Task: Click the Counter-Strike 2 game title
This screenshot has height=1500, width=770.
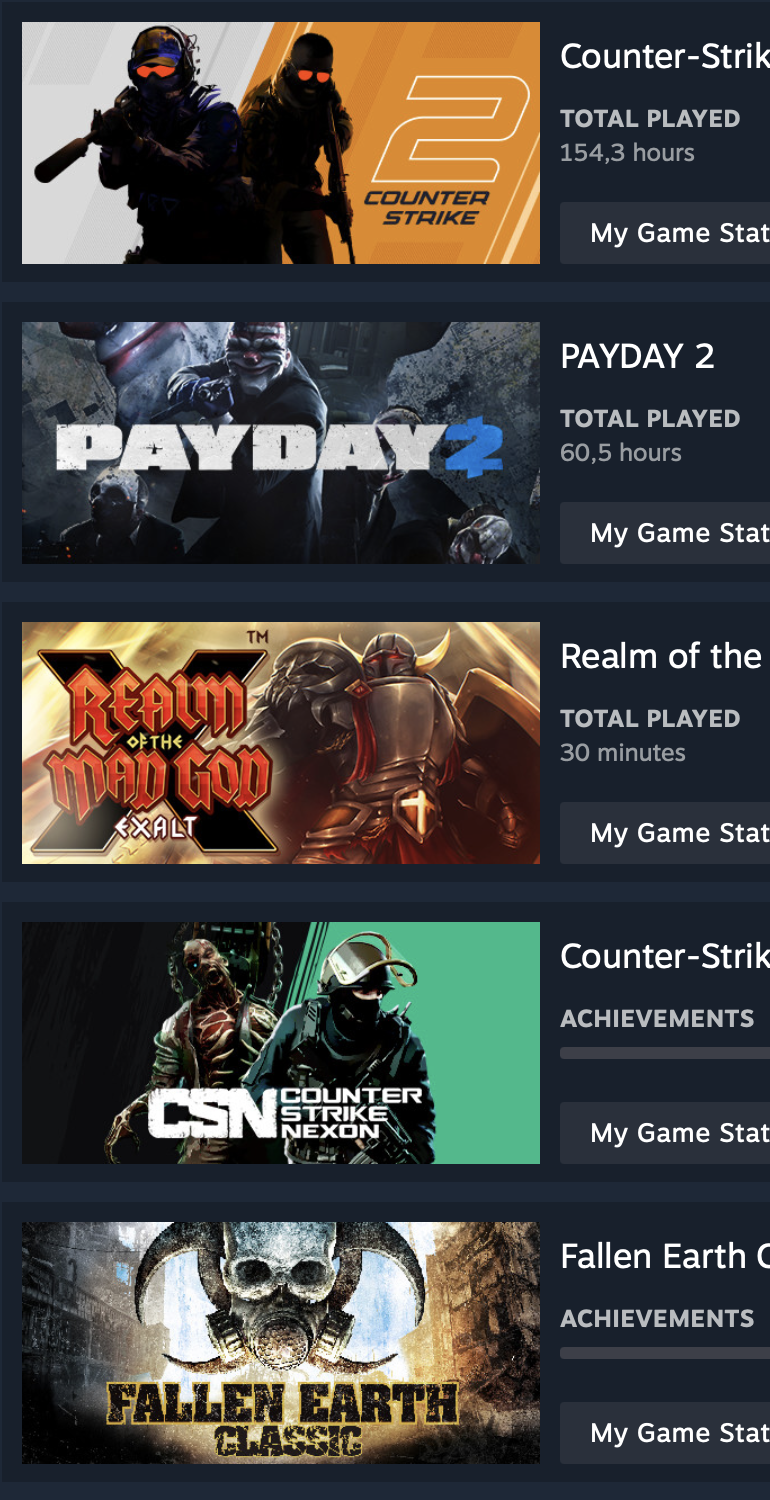Action: coord(665,56)
